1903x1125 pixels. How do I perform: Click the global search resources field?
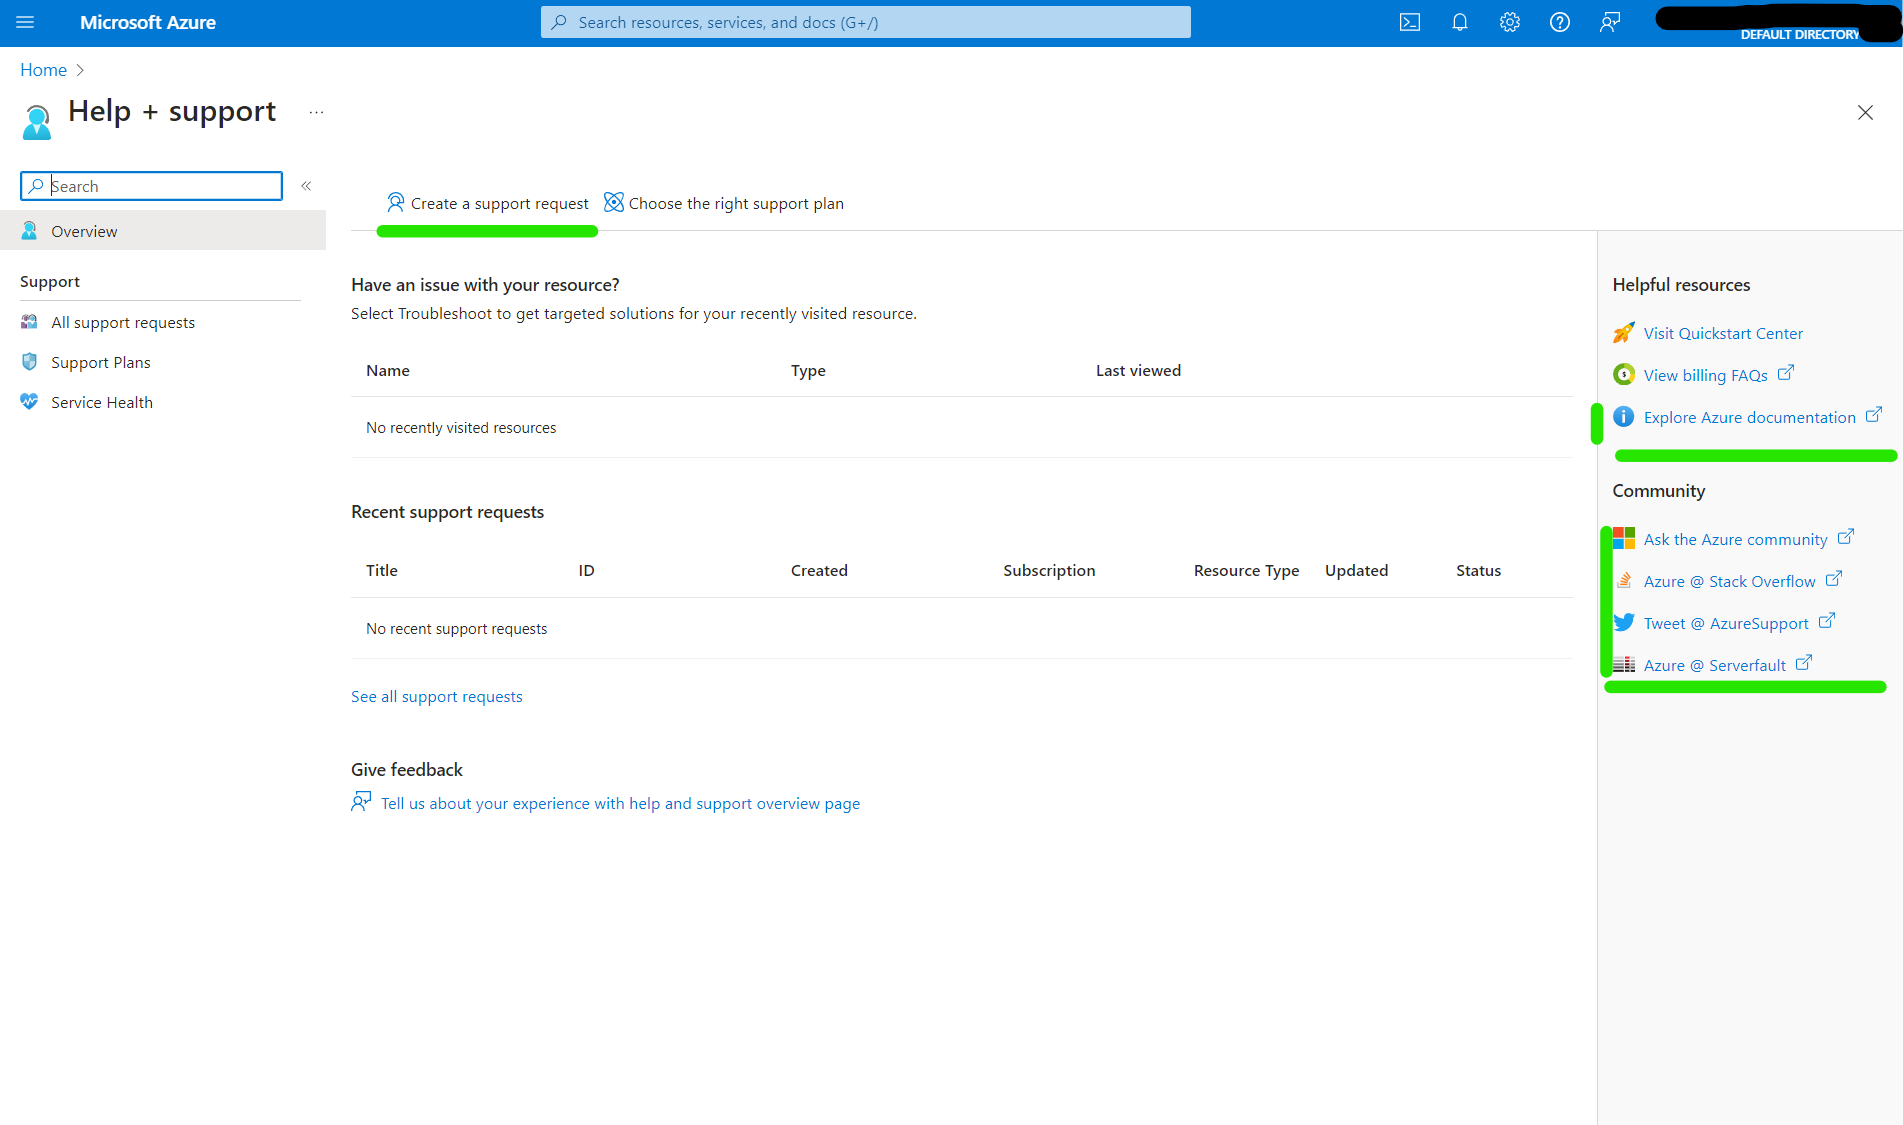[866, 22]
